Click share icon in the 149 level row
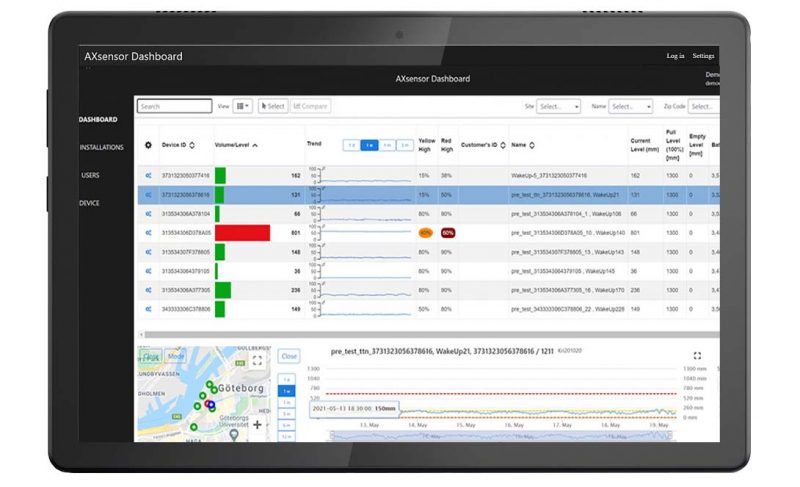 point(148,309)
